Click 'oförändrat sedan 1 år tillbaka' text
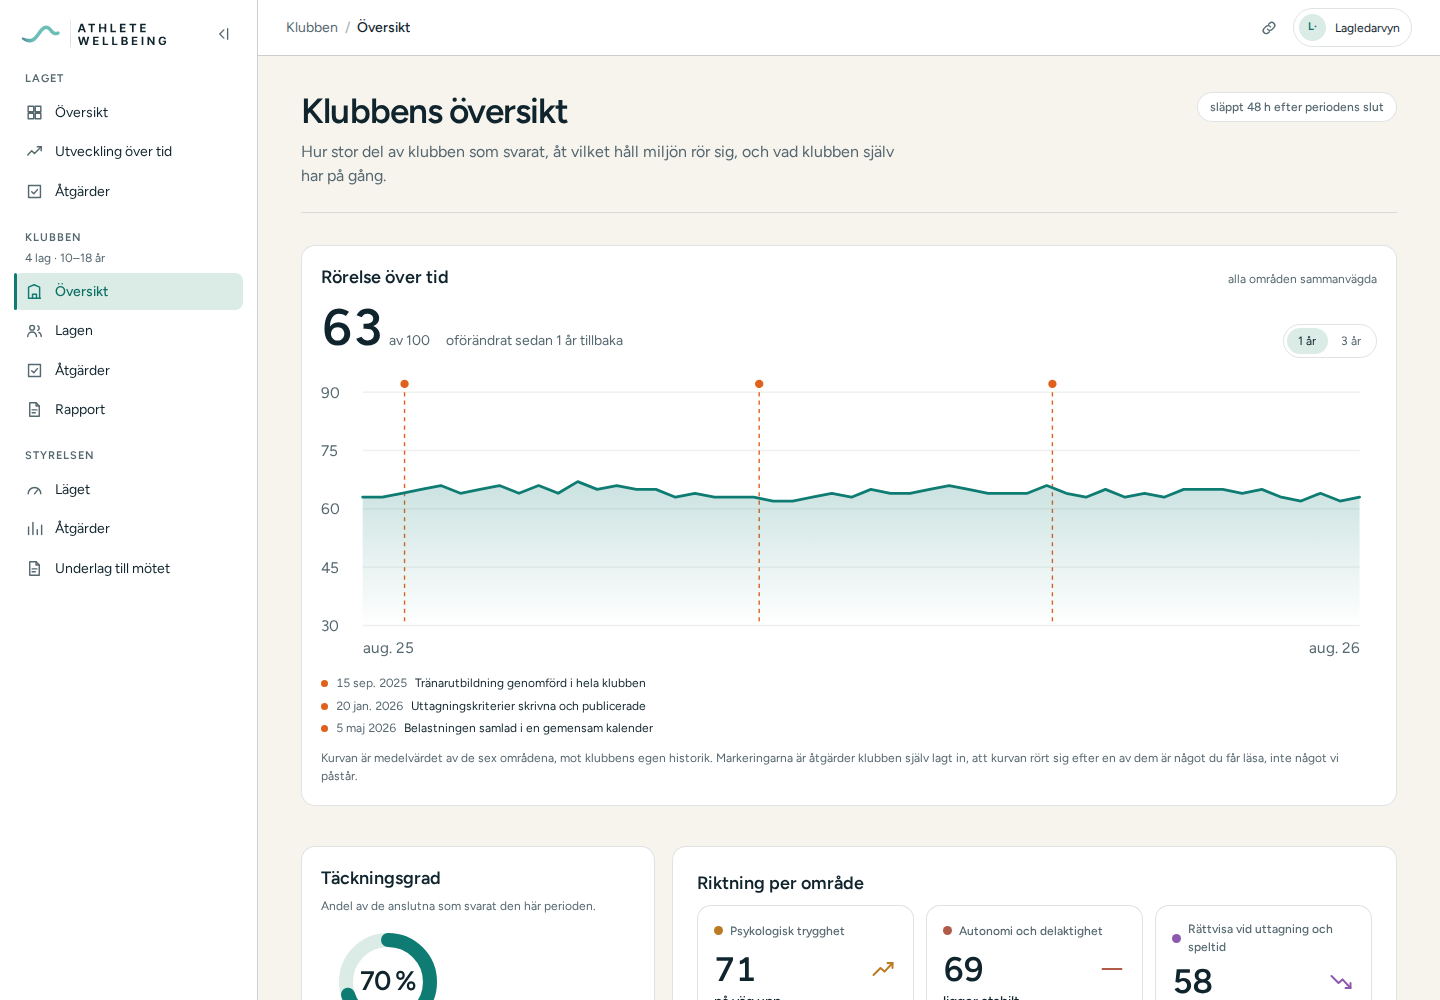Image resolution: width=1440 pixels, height=1000 pixels. tap(534, 341)
